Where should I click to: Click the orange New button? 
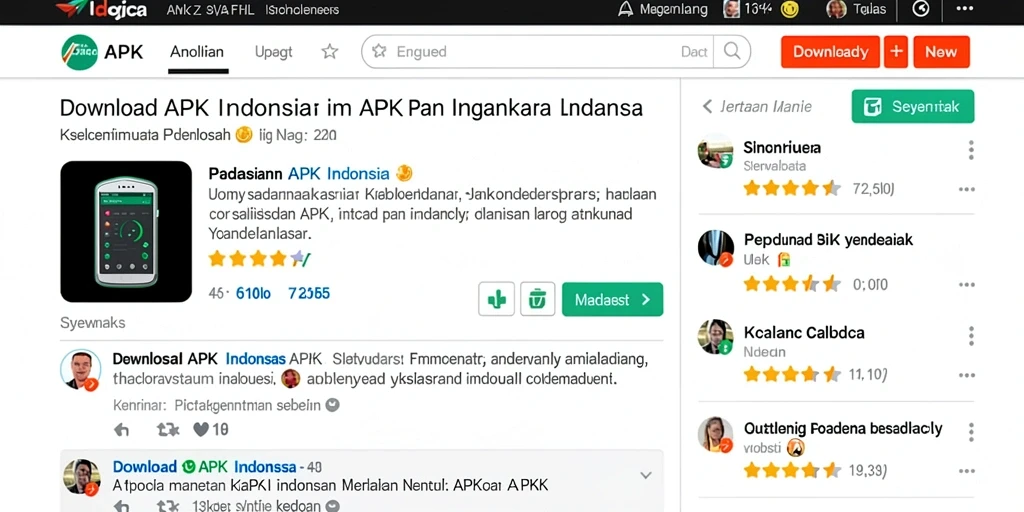coord(941,52)
